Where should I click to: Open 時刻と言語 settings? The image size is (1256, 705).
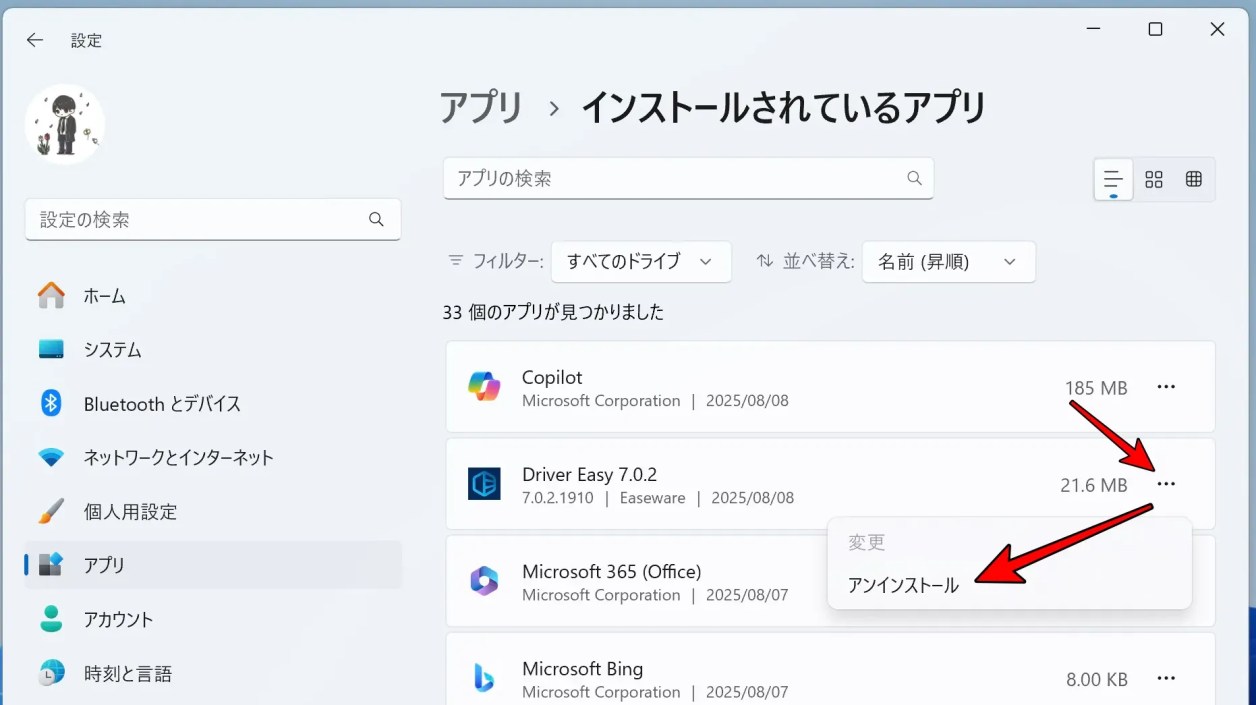(213, 673)
